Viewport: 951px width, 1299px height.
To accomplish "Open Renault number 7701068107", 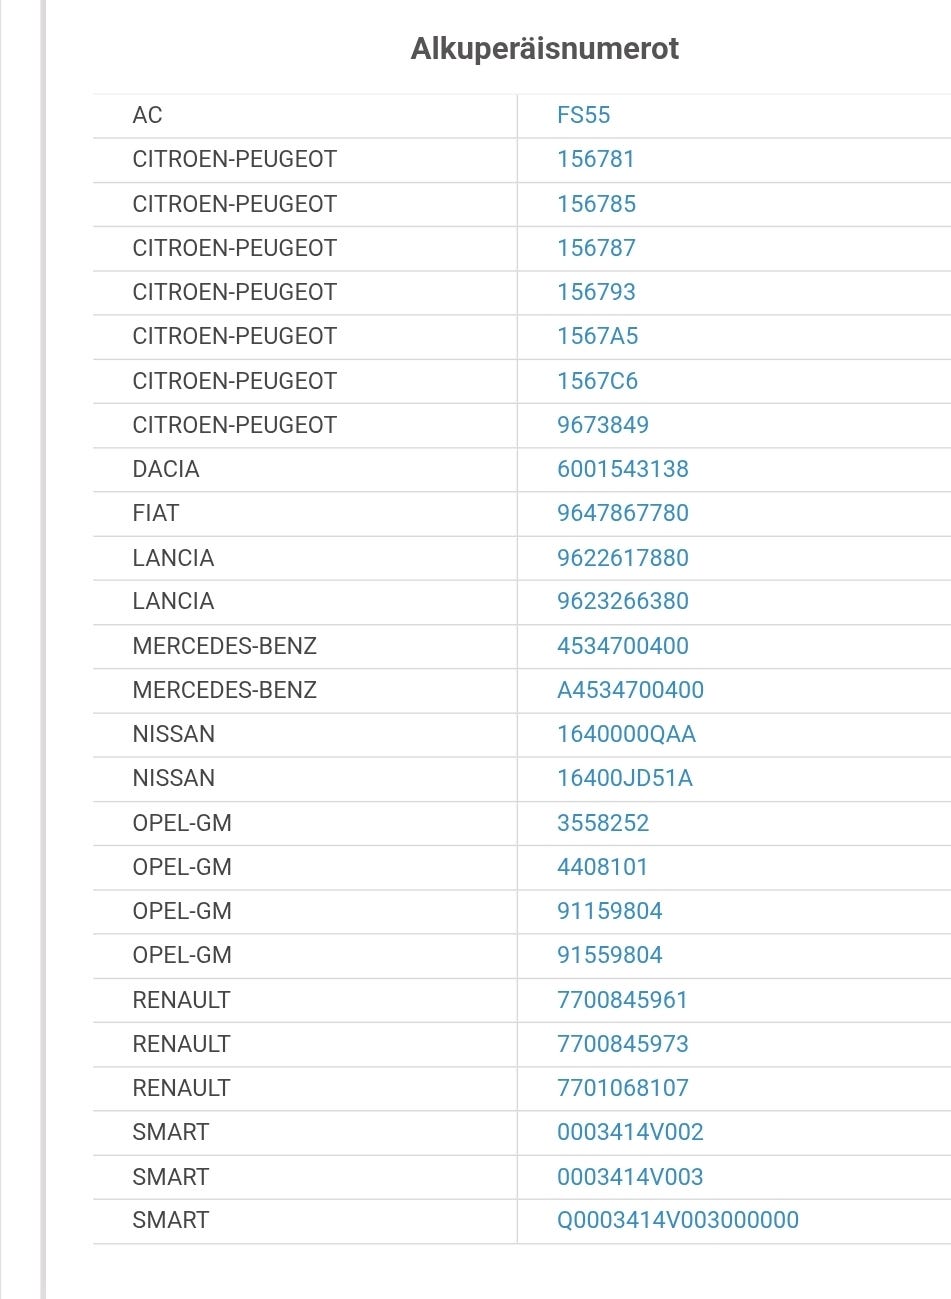I will (x=623, y=1088).
